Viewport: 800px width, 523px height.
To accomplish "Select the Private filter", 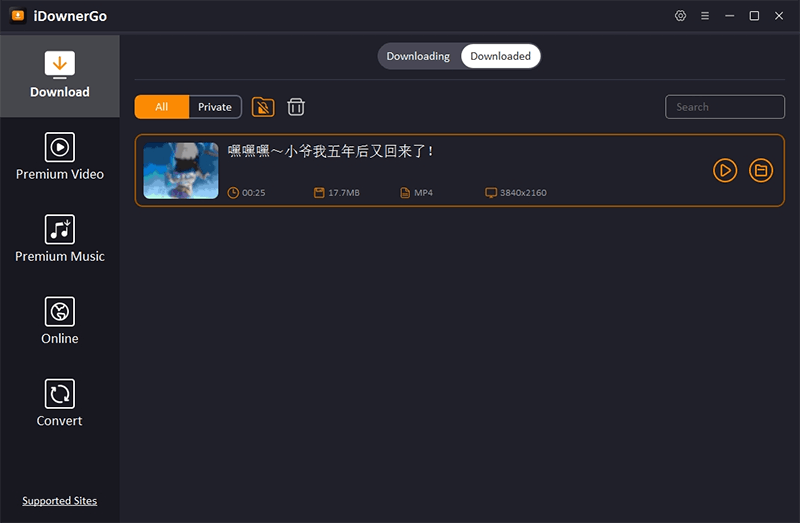I will [215, 107].
